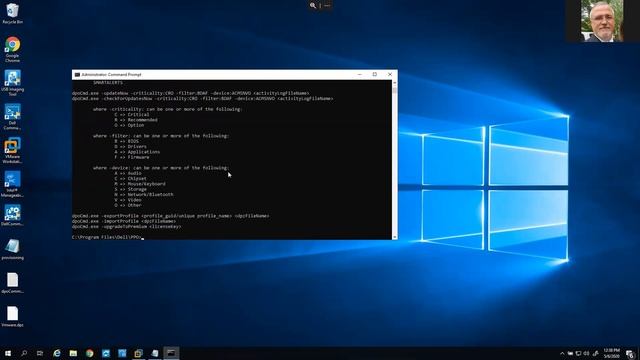Image resolution: width=640 pixels, height=360 pixels.
Task: Click the zoom magnifier icon at top center
Action: click(x=313, y=5)
